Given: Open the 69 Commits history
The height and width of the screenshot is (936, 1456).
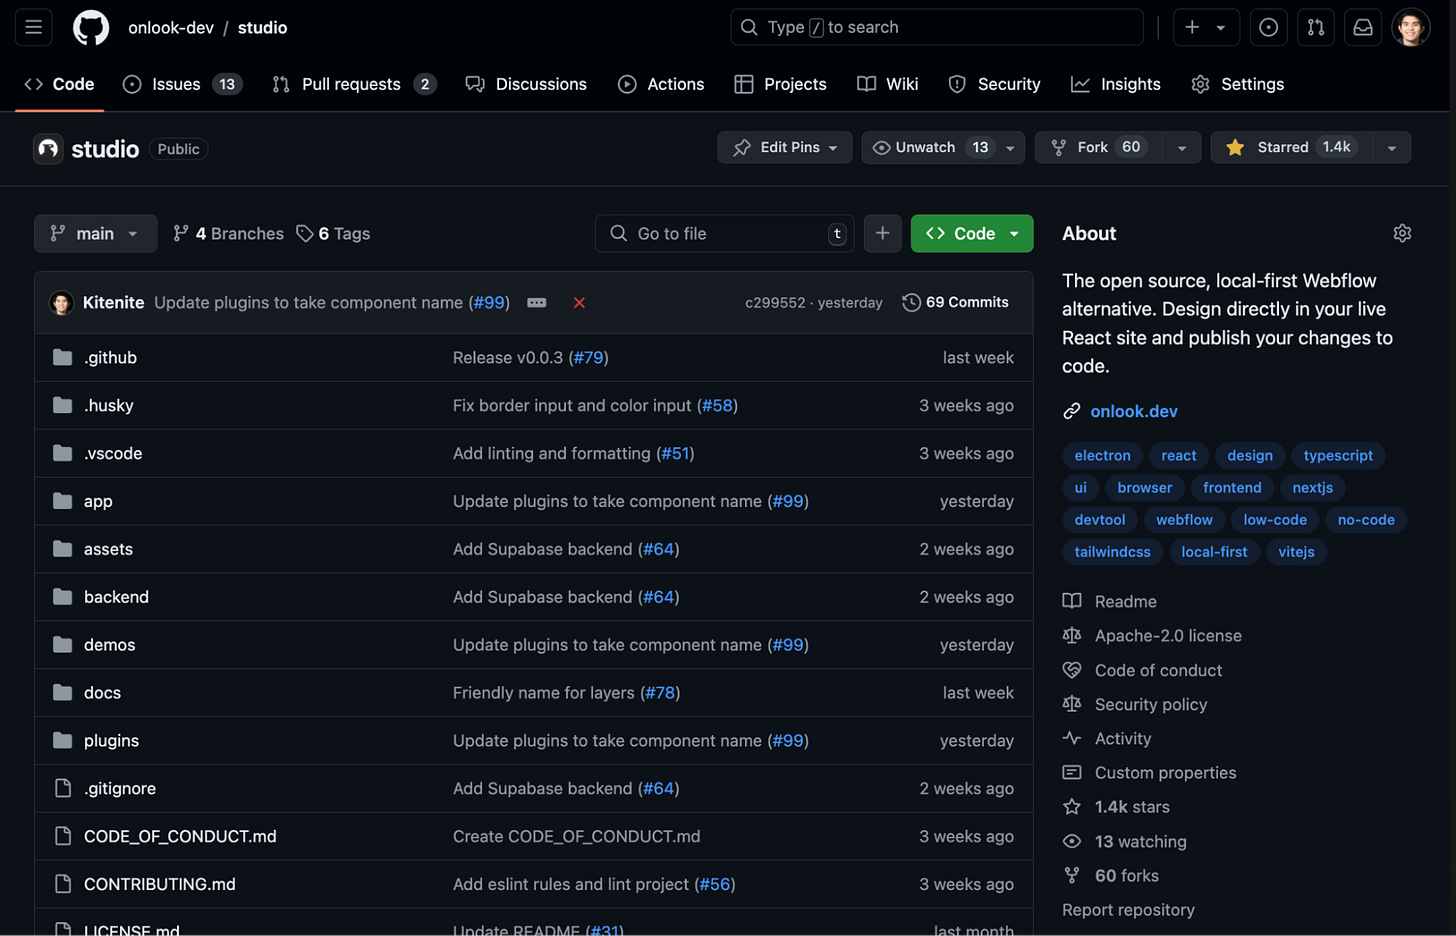Looking at the screenshot, I should [x=956, y=302].
